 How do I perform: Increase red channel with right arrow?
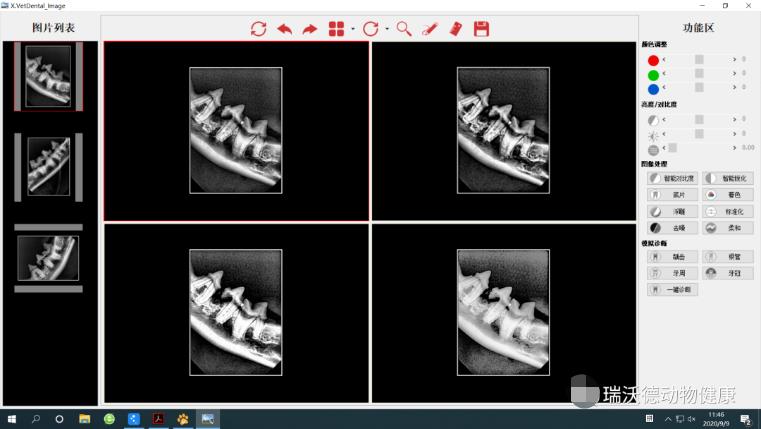coord(734,59)
